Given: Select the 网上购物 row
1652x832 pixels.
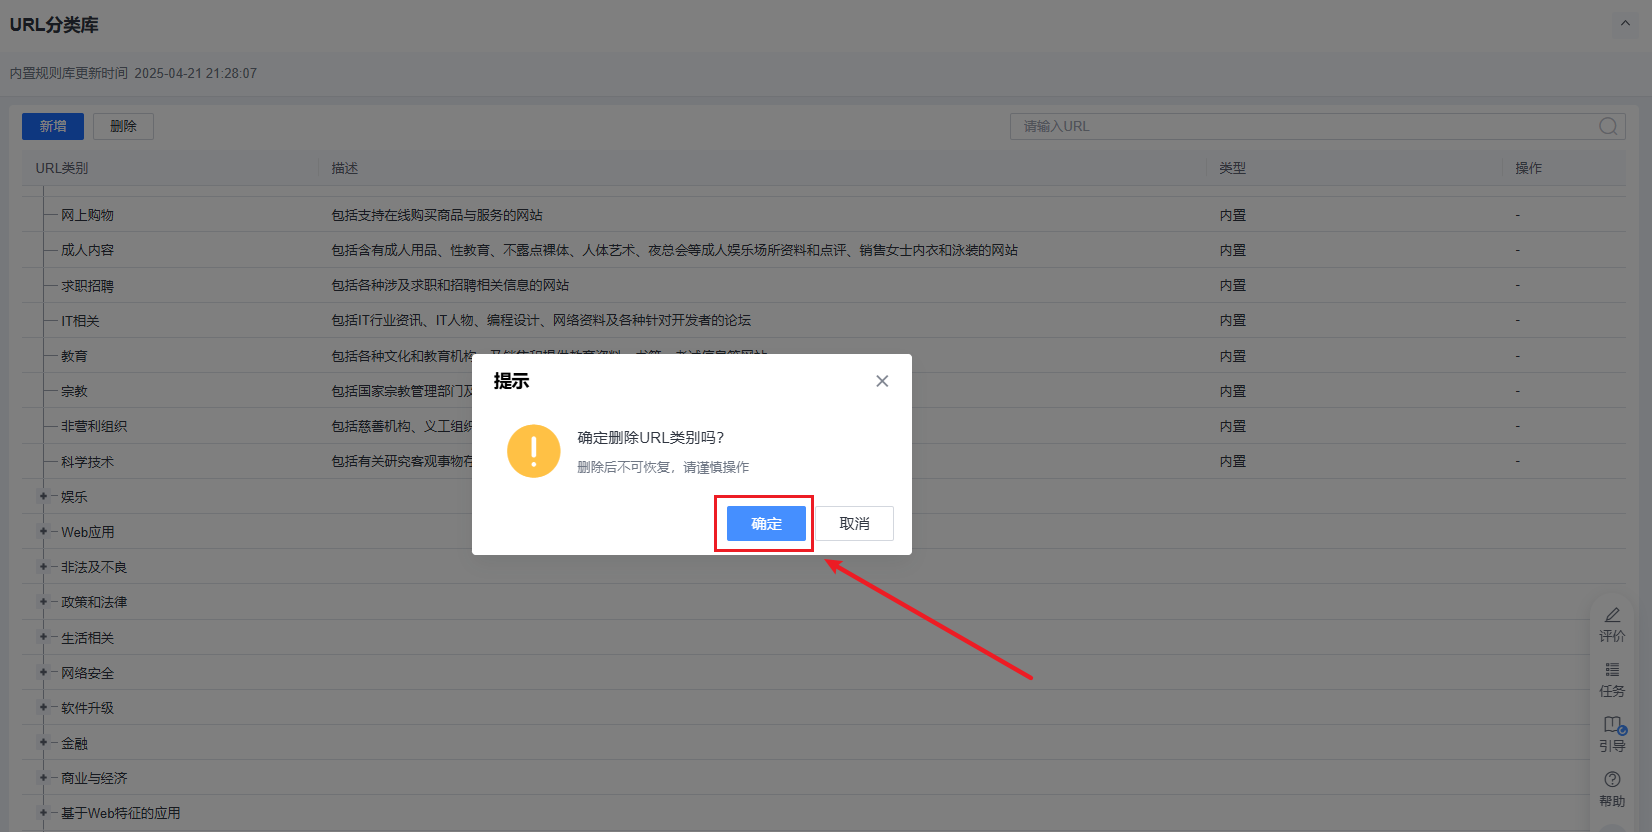Looking at the screenshot, I should tap(824, 215).
